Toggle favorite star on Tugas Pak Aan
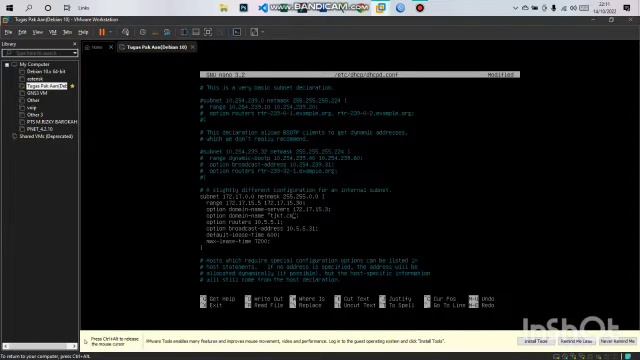The width and height of the screenshot is (640, 360). pos(72,86)
